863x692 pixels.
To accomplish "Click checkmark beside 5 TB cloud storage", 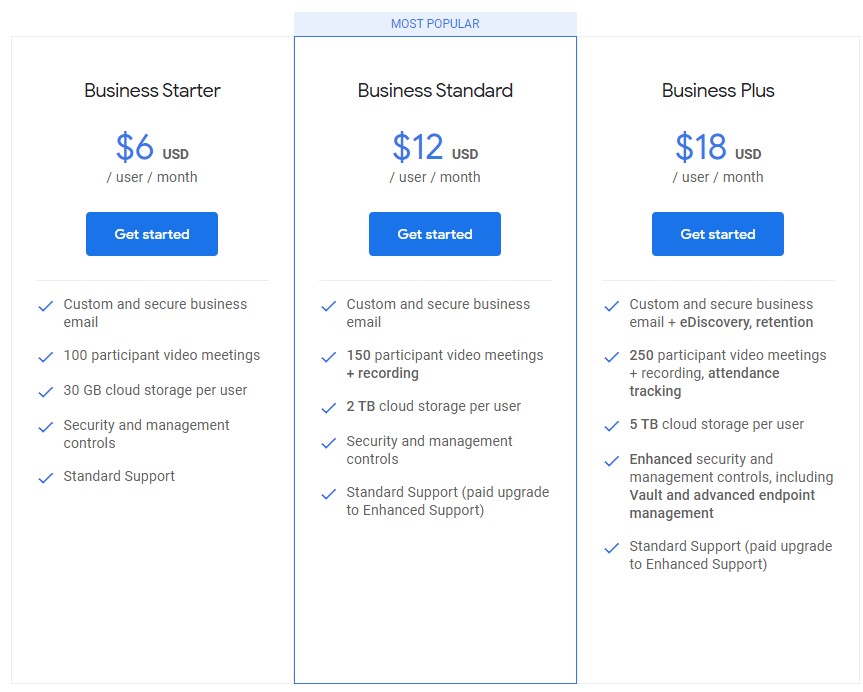I will pyautogui.click(x=611, y=426).
